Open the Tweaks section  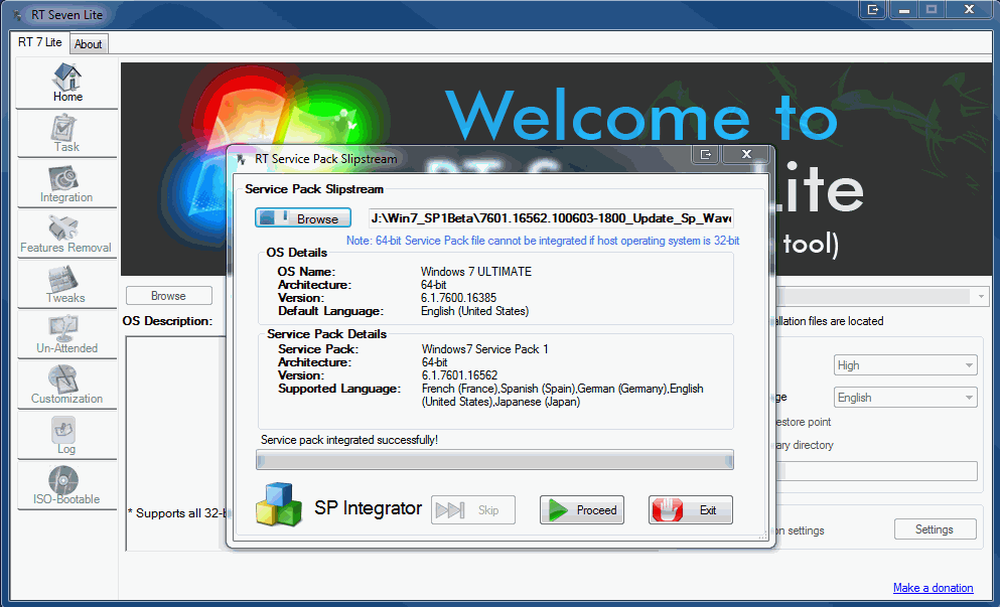[x=67, y=285]
